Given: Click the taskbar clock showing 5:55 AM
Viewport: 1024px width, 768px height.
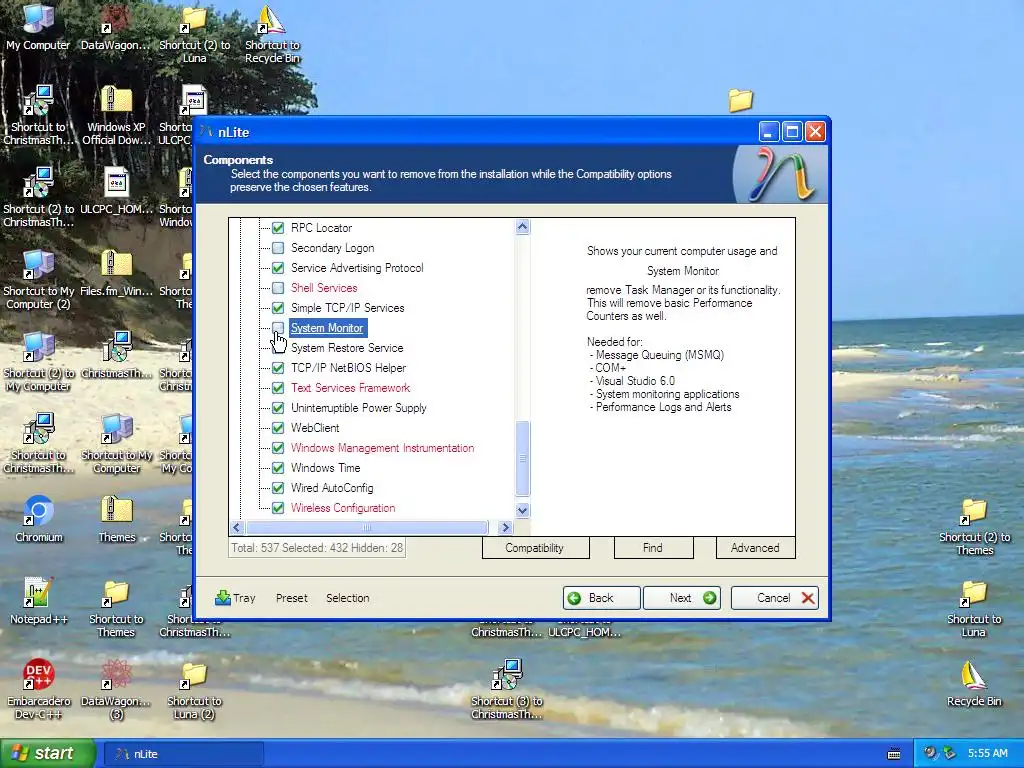Looking at the screenshot, I should tap(987, 753).
